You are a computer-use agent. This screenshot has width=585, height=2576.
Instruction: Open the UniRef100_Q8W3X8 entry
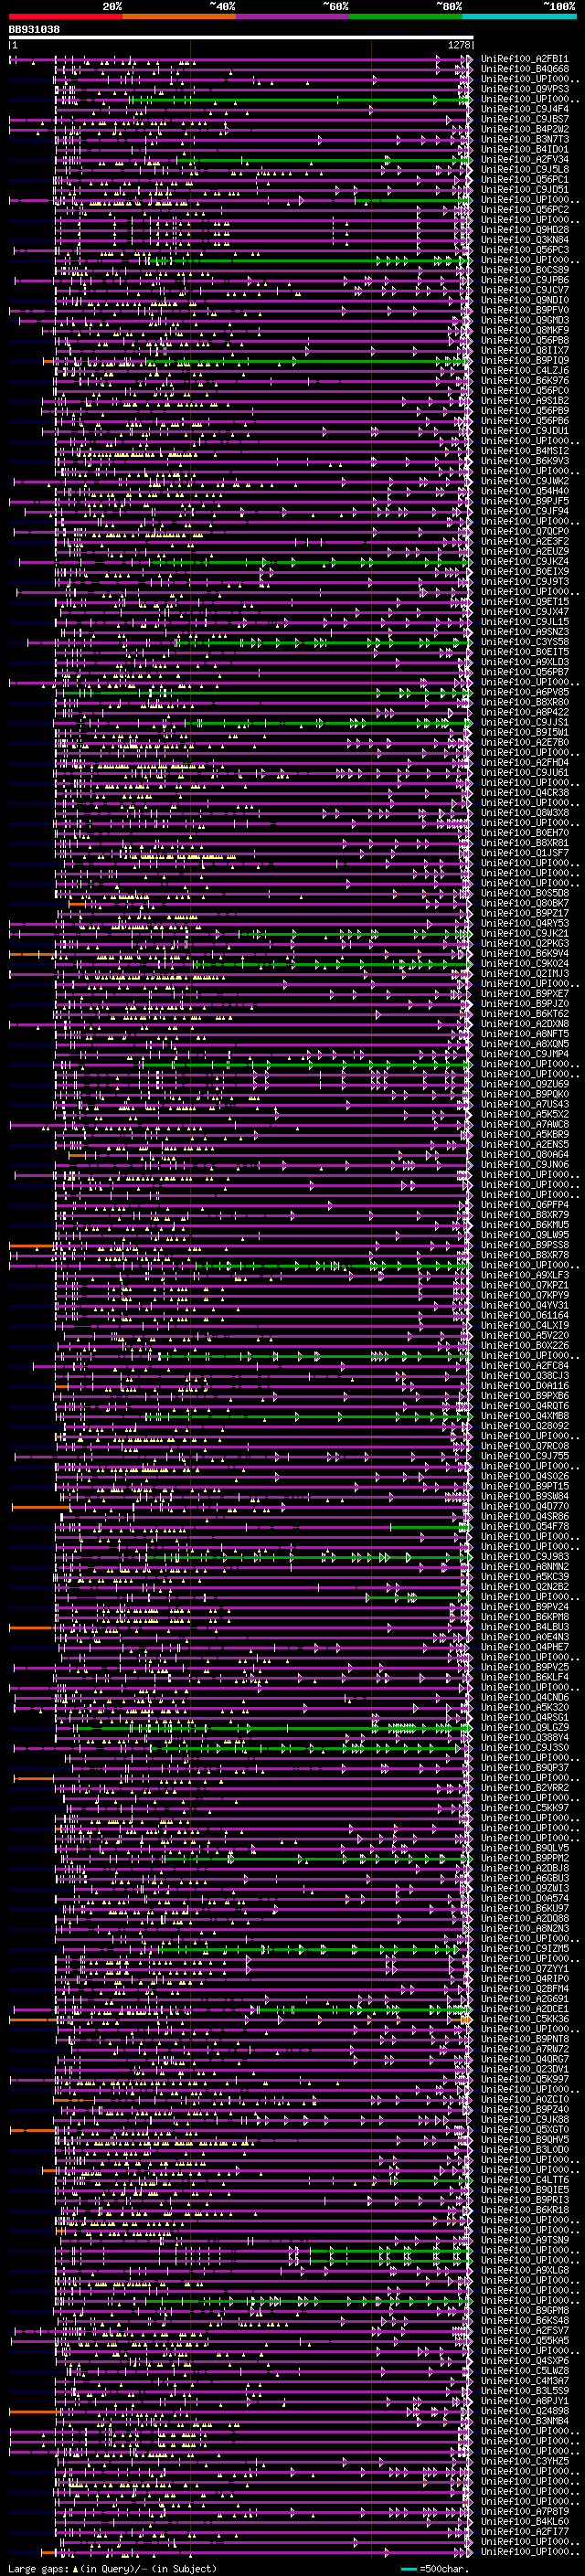pyautogui.click(x=525, y=813)
